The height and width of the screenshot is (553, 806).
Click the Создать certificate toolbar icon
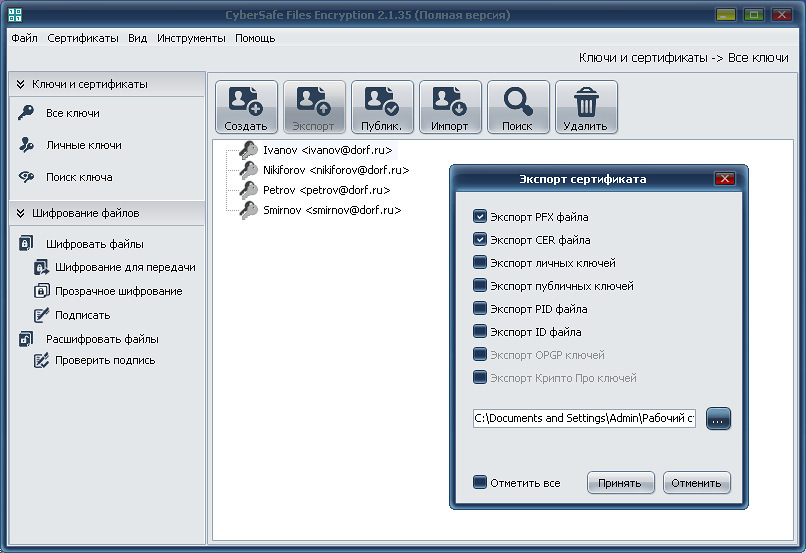(246, 107)
